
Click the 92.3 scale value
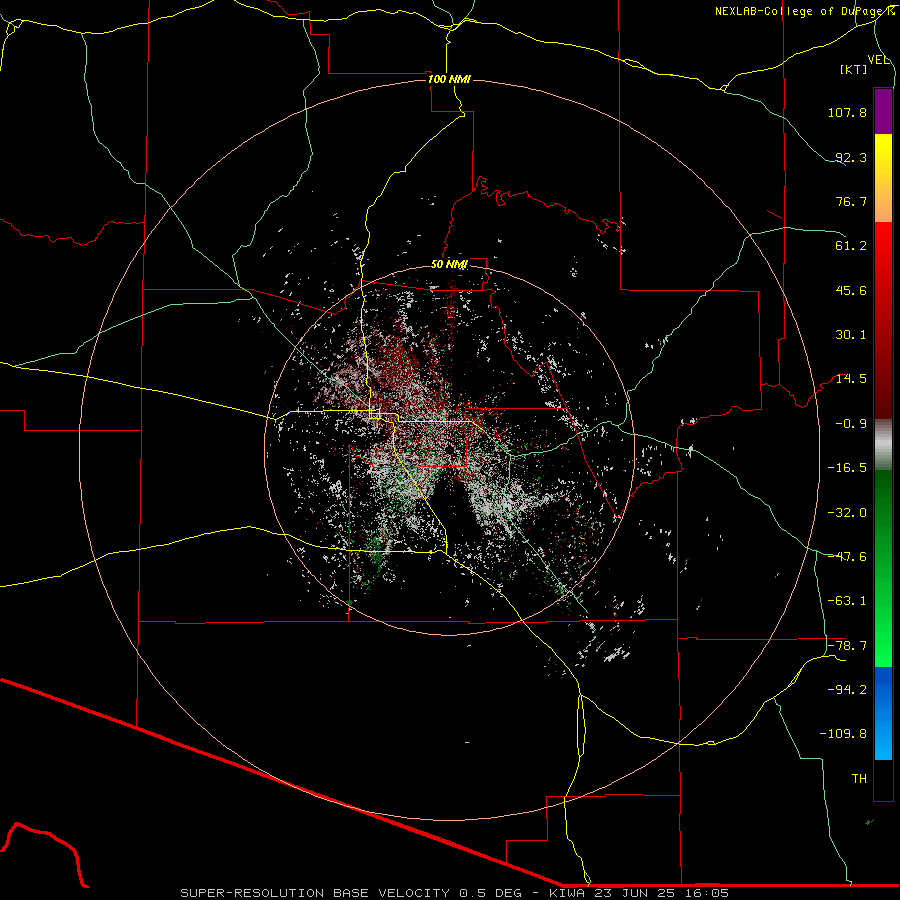point(851,157)
